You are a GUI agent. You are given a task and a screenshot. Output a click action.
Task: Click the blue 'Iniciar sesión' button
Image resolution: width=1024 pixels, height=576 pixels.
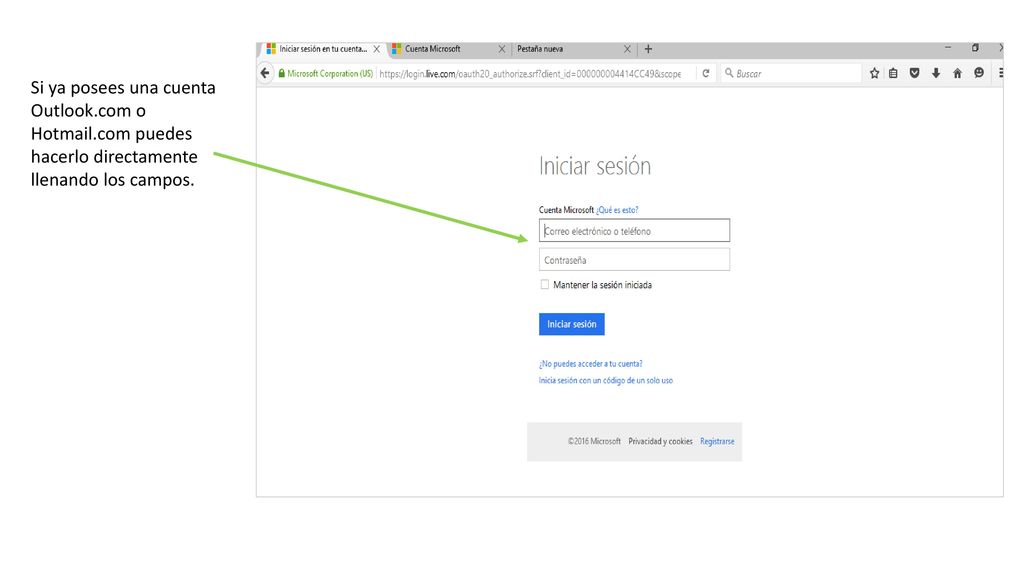[x=571, y=324]
